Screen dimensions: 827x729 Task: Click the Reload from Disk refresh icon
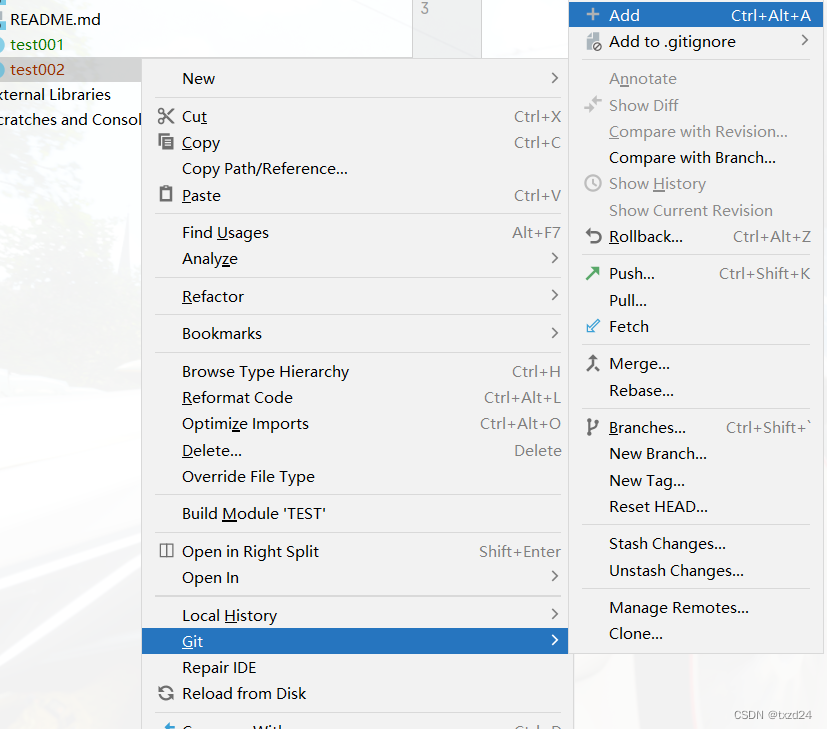[166, 694]
